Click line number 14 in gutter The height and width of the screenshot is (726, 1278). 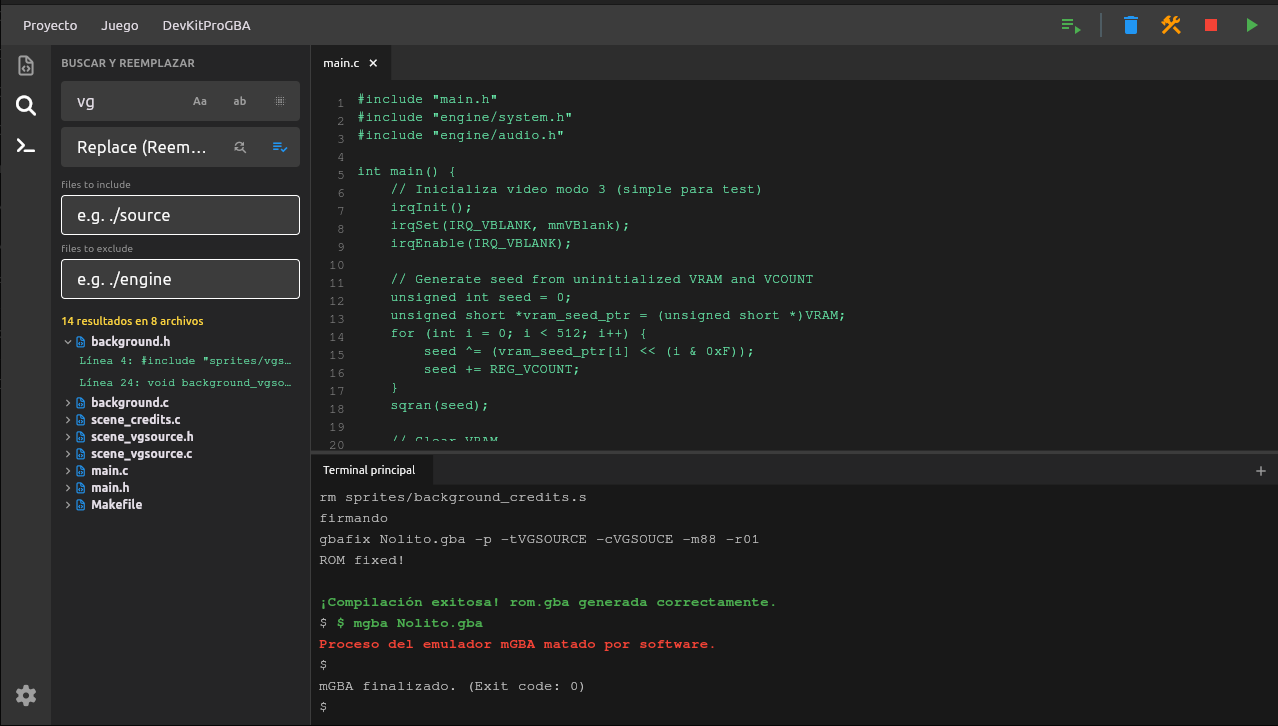point(336,337)
